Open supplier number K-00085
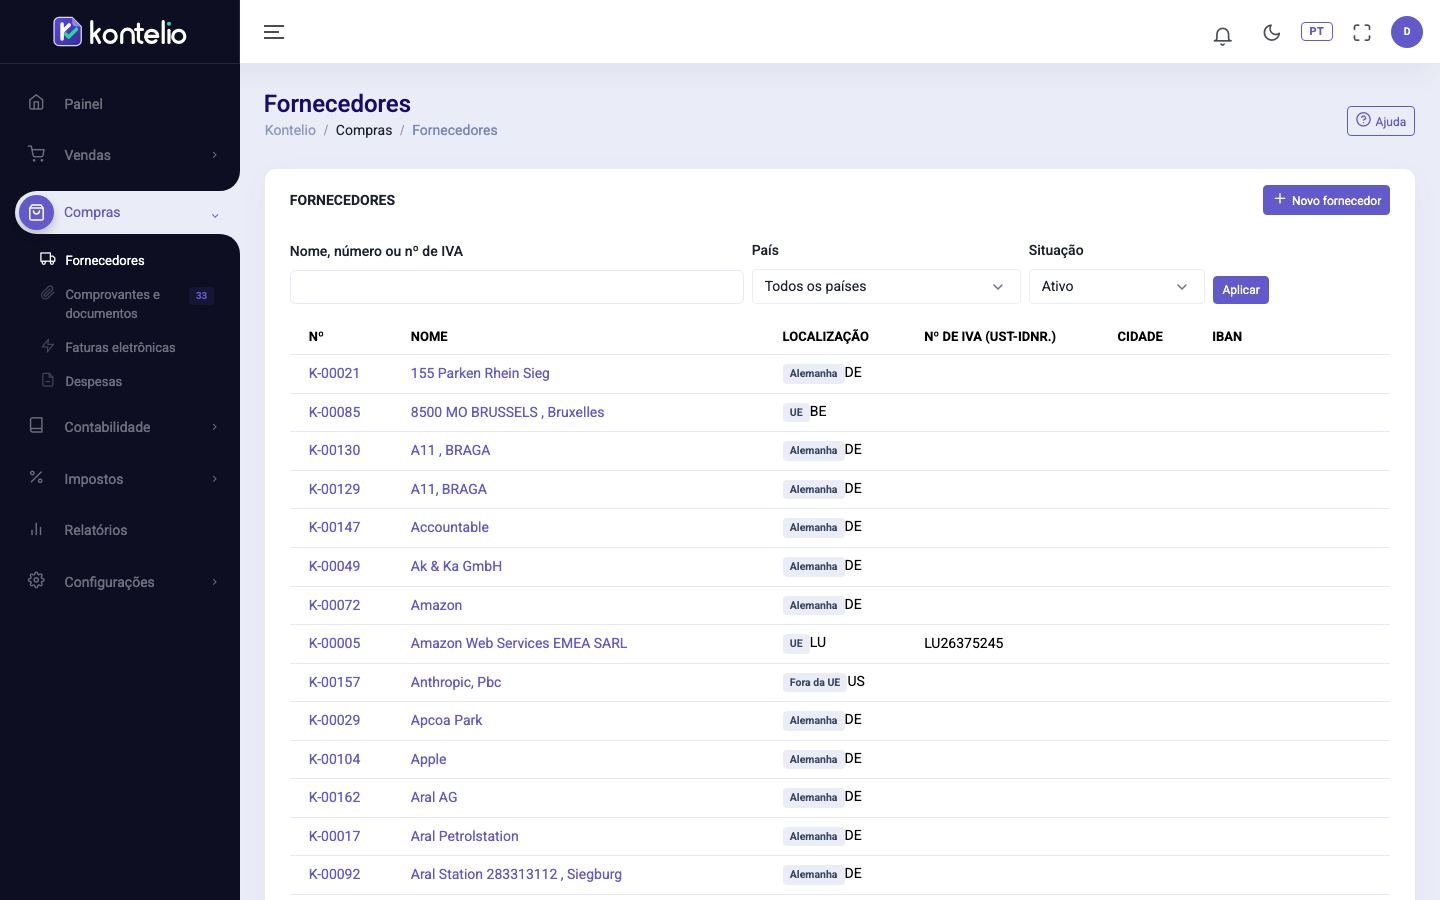This screenshot has height=900, width=1440. click(334, 412)
